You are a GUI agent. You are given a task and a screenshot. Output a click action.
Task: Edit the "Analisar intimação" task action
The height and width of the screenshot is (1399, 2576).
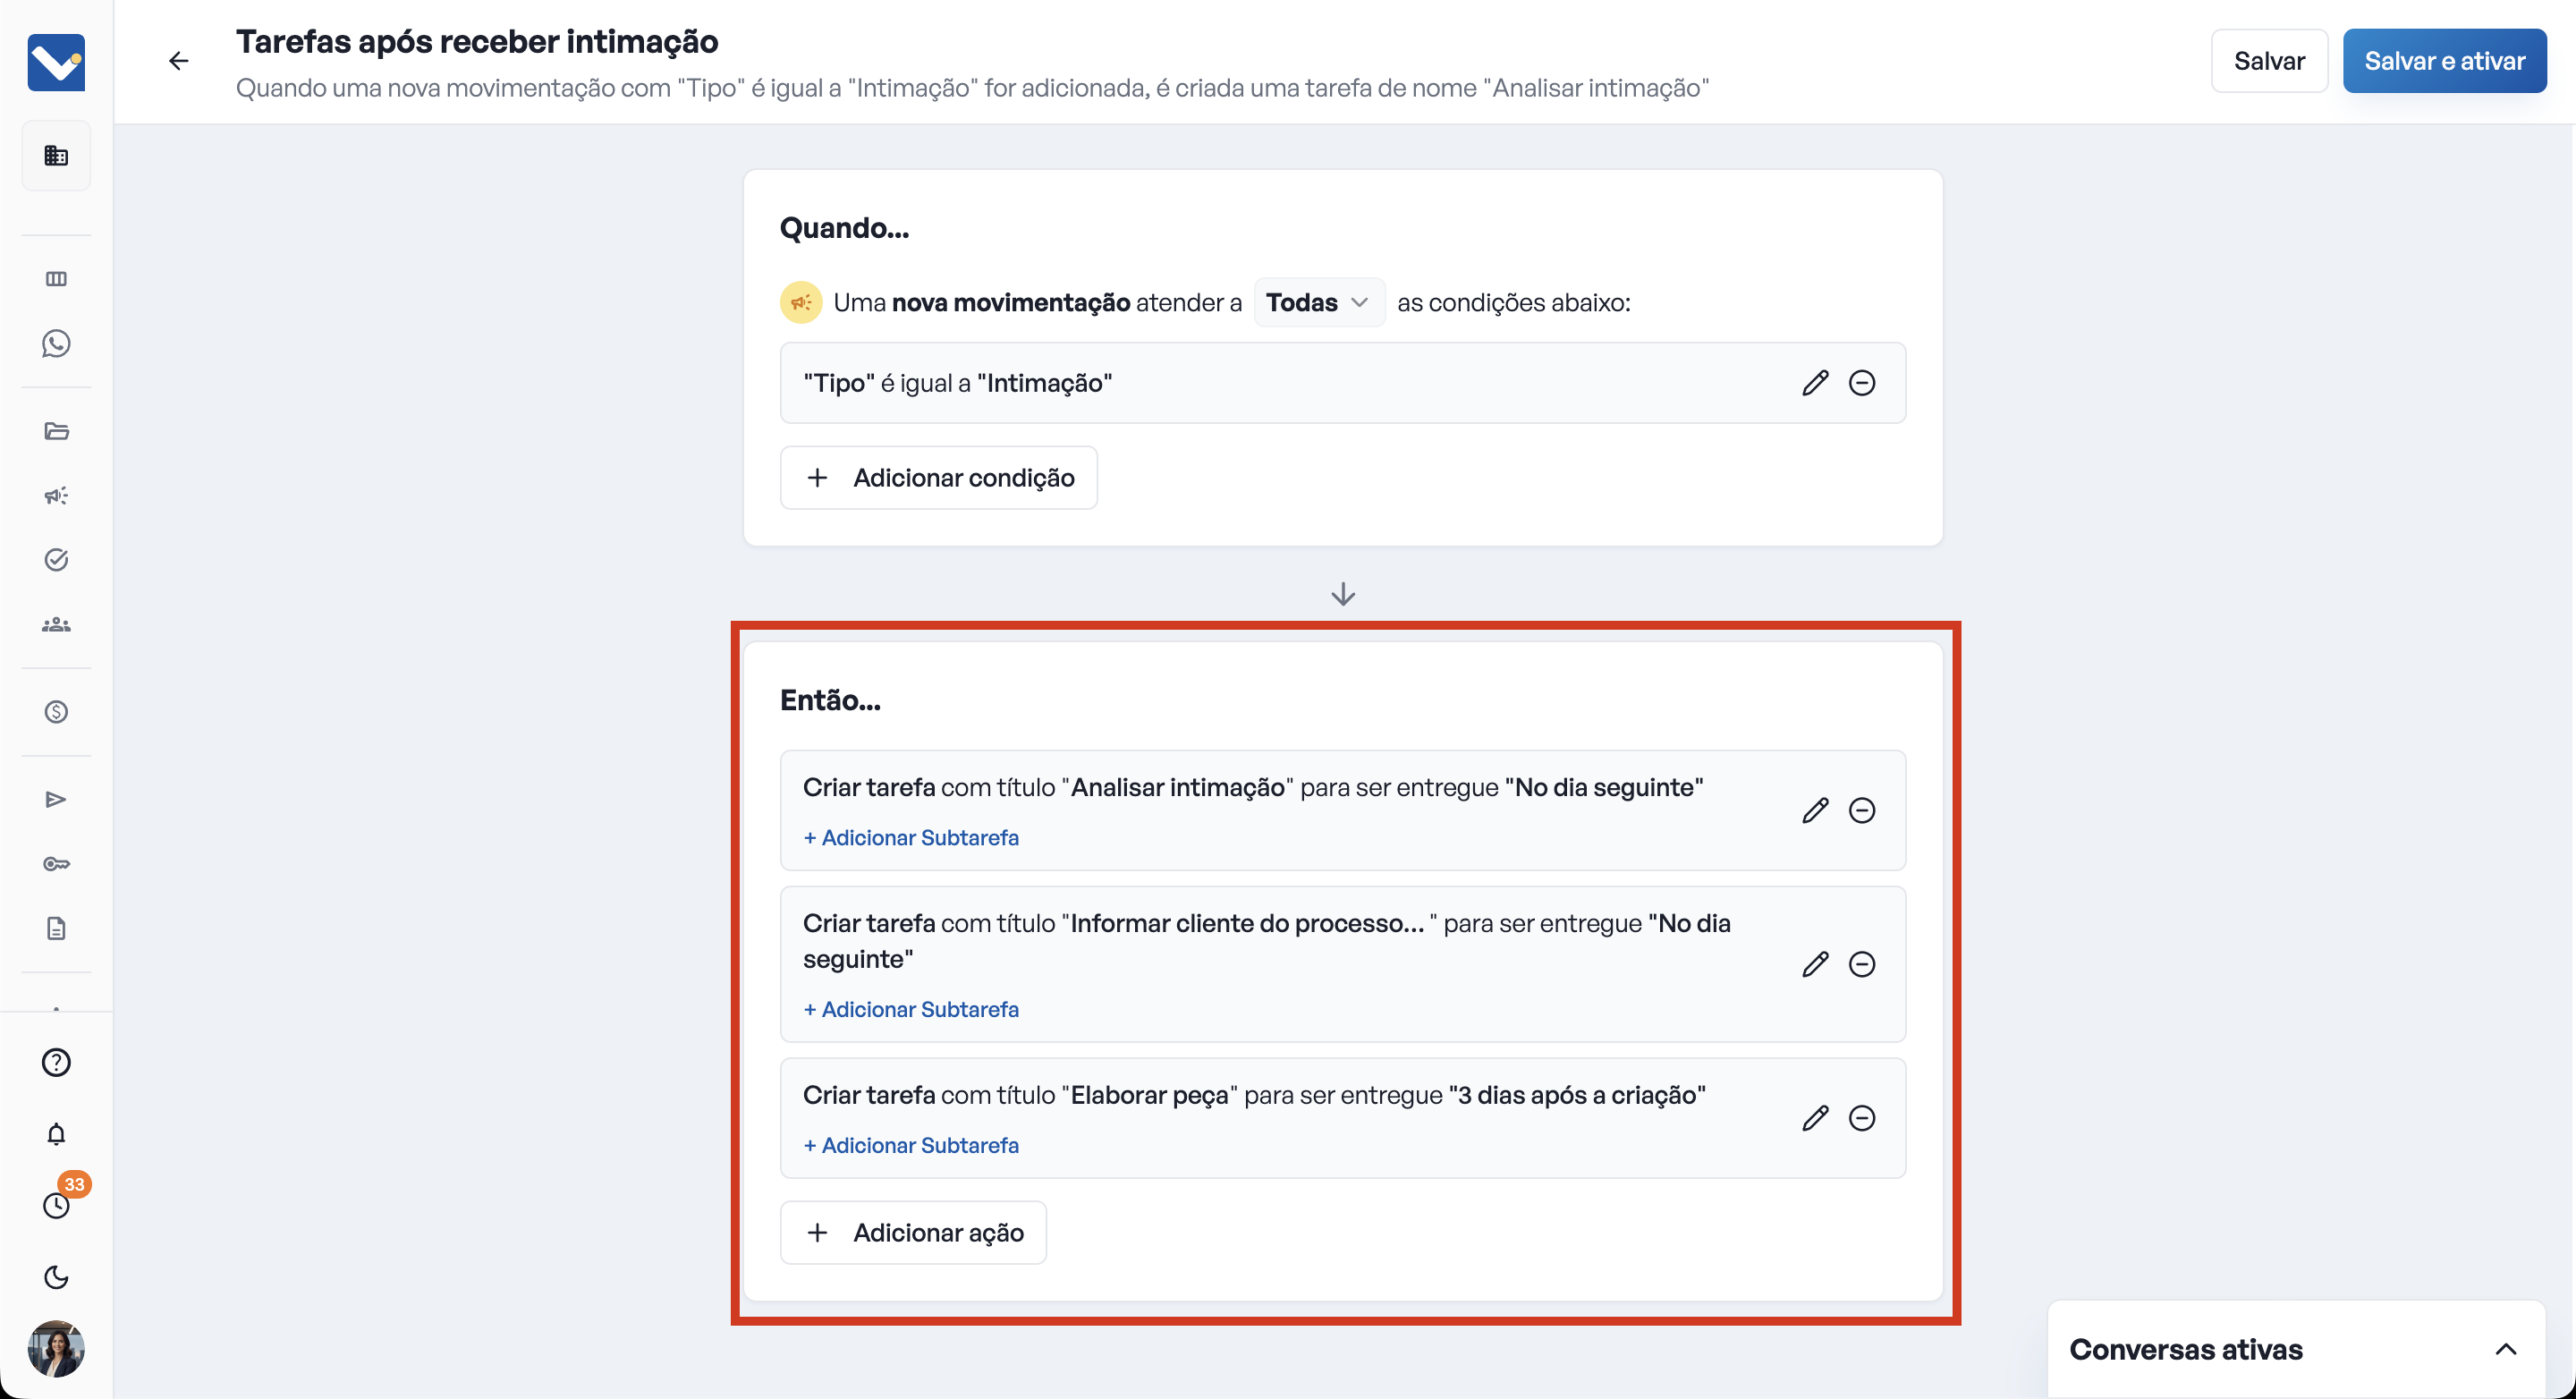[x=1815, y=810]
